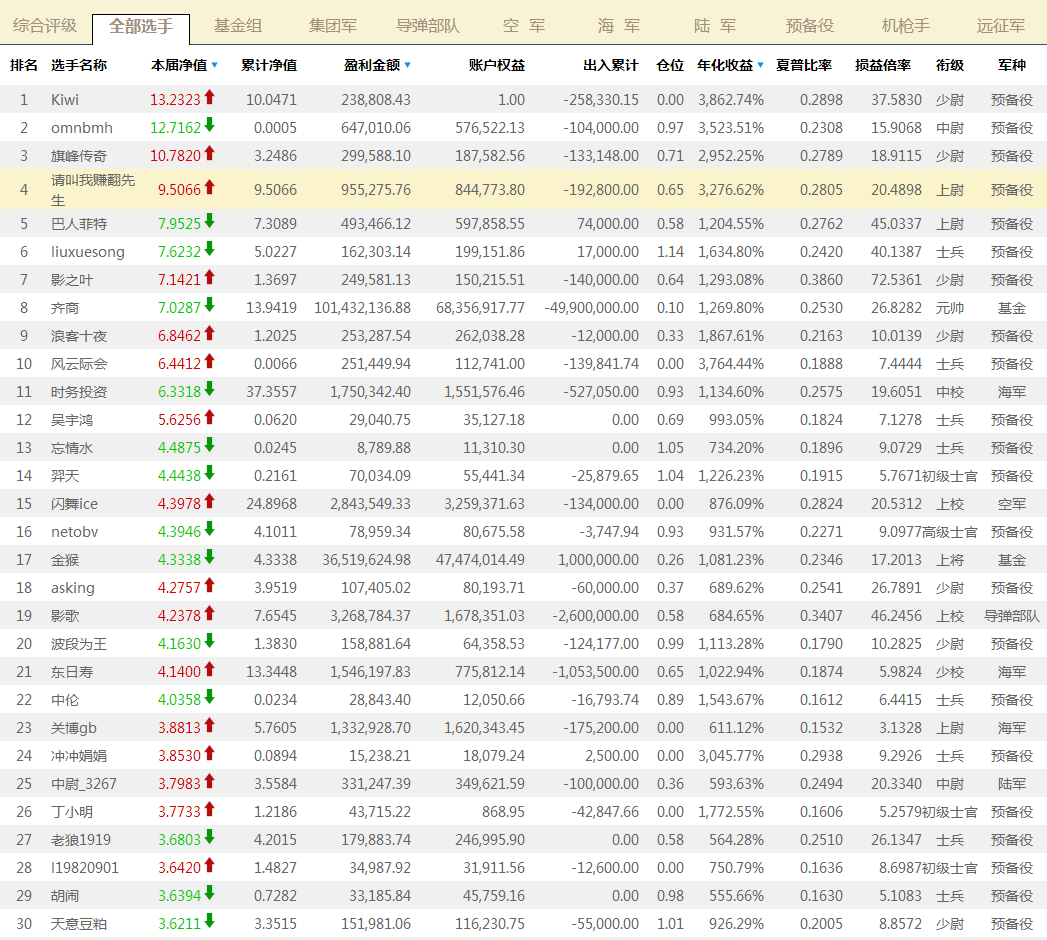Click the 账户权益 column header
The height and width of the screenshot is (940, 1047).
pos(497,65)
